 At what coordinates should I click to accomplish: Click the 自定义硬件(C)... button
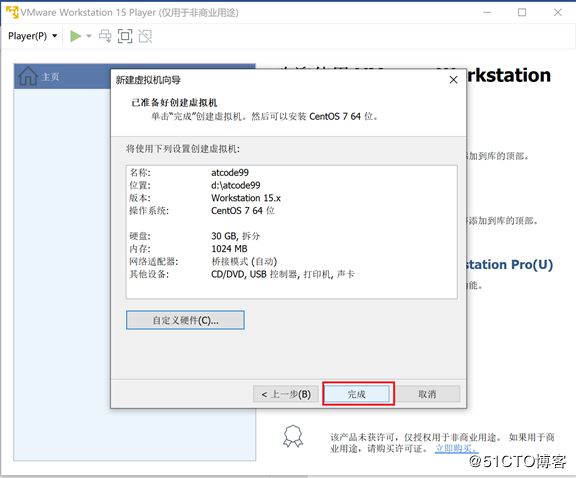(185, 320)
